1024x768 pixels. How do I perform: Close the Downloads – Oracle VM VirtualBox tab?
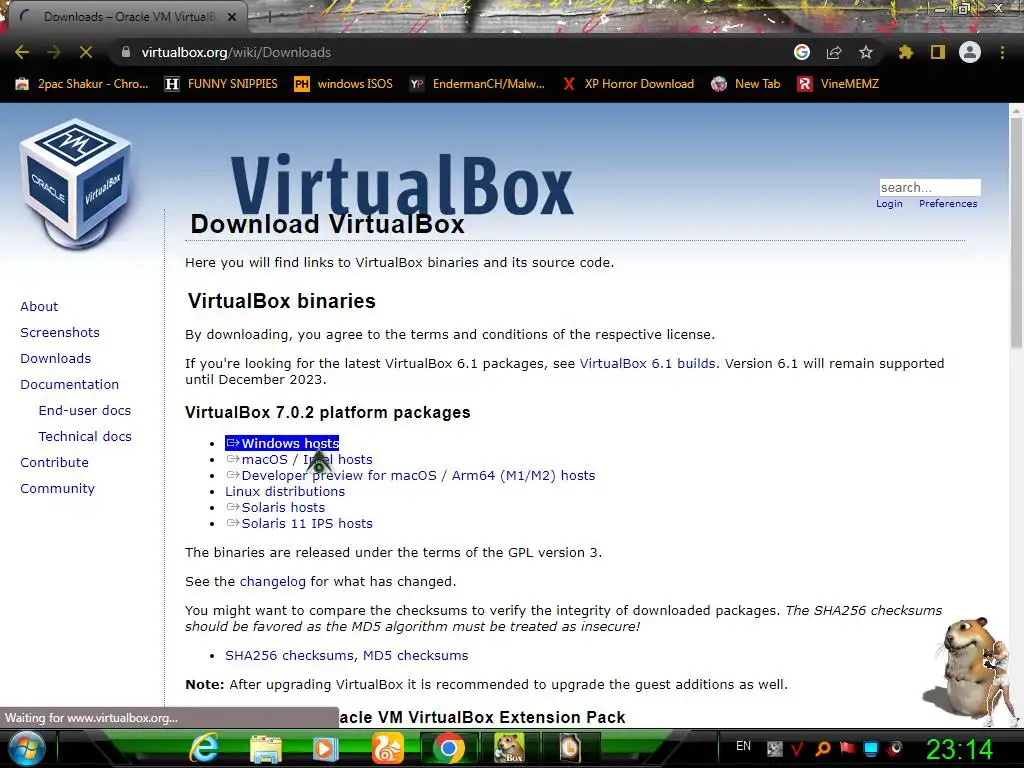pos(232,17)
